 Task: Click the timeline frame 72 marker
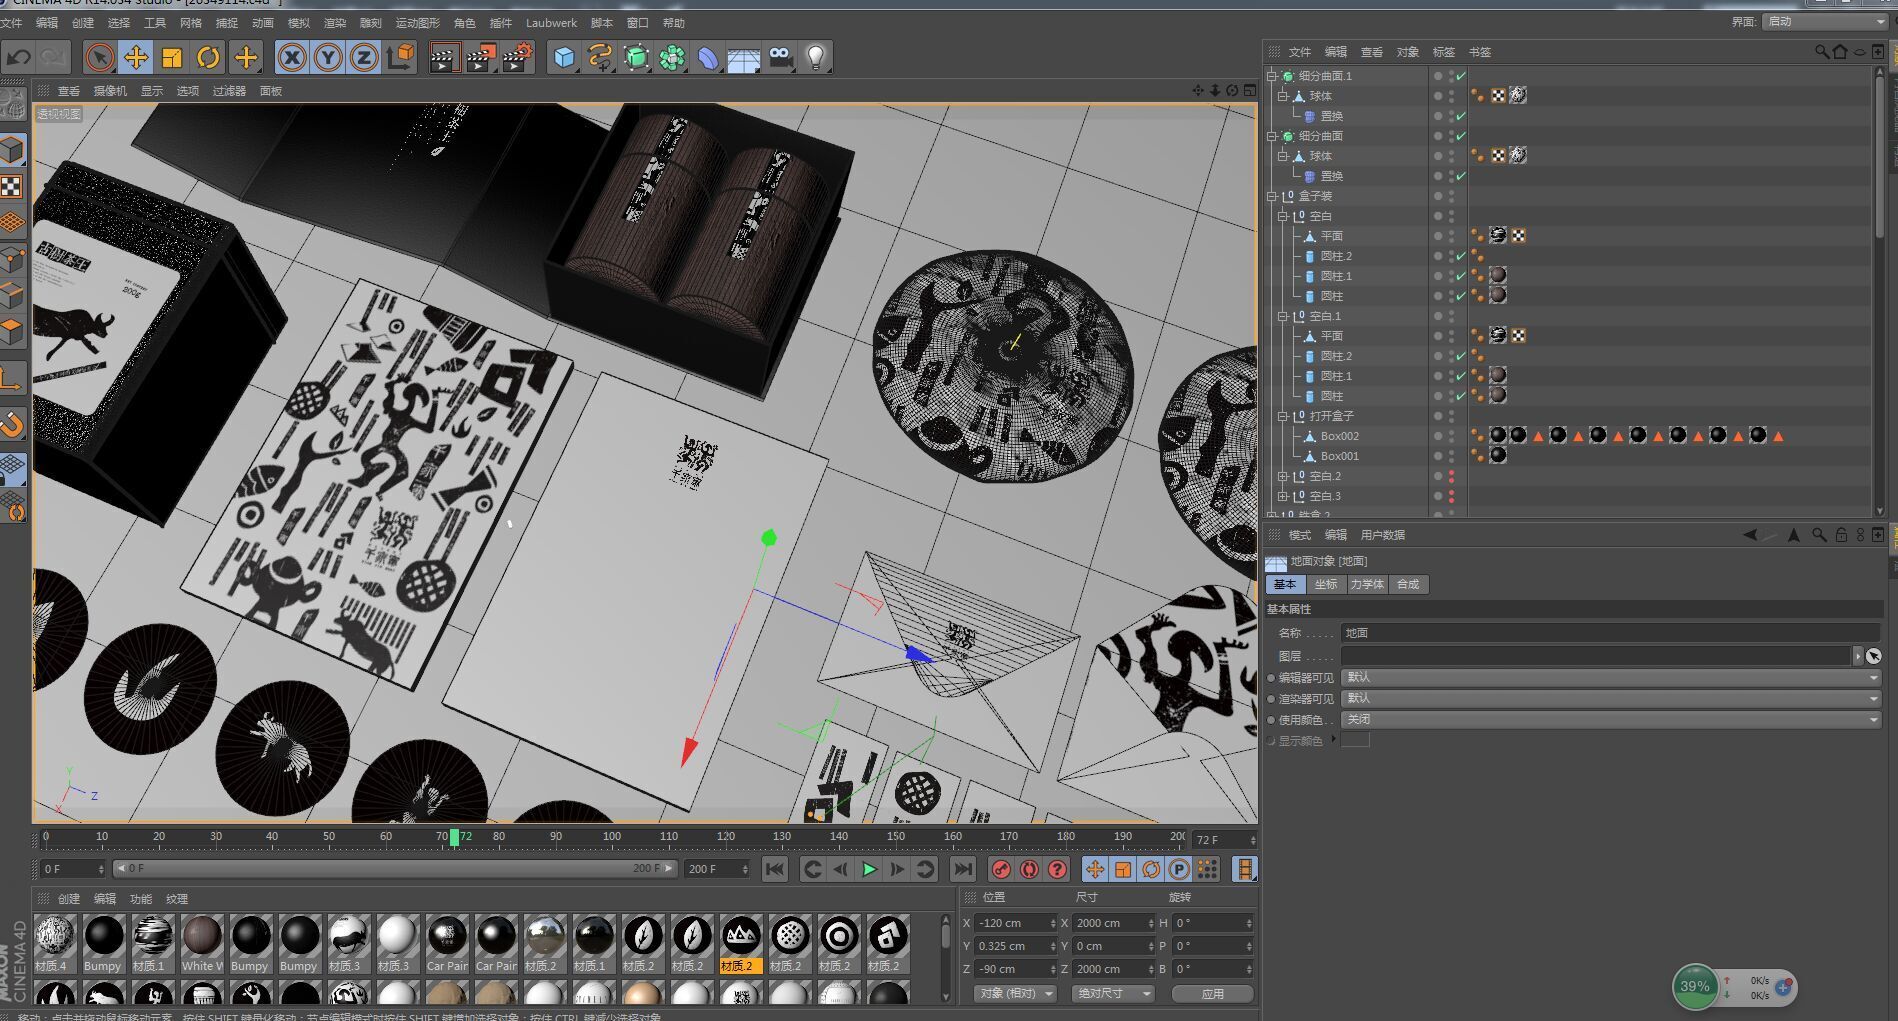[455, 837]
